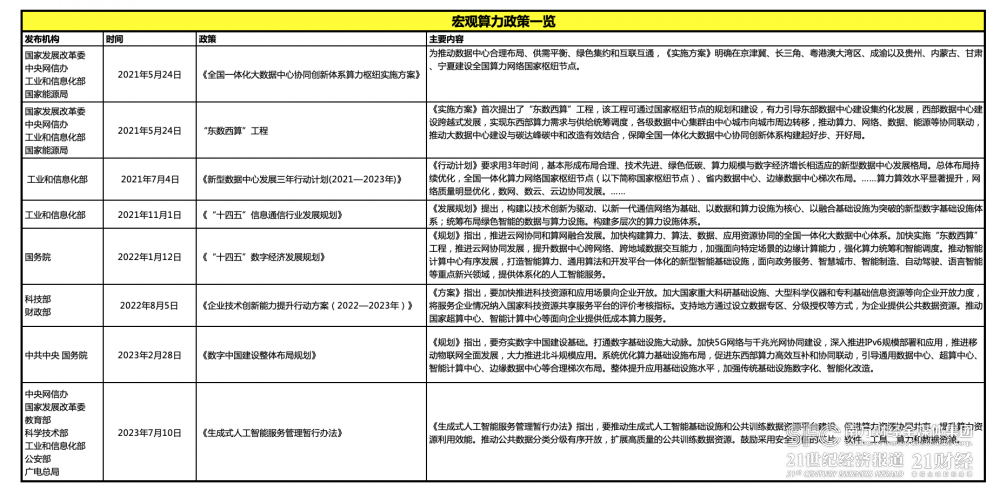Select the 中共中央 国务院 agency cell

coord(55,354)
